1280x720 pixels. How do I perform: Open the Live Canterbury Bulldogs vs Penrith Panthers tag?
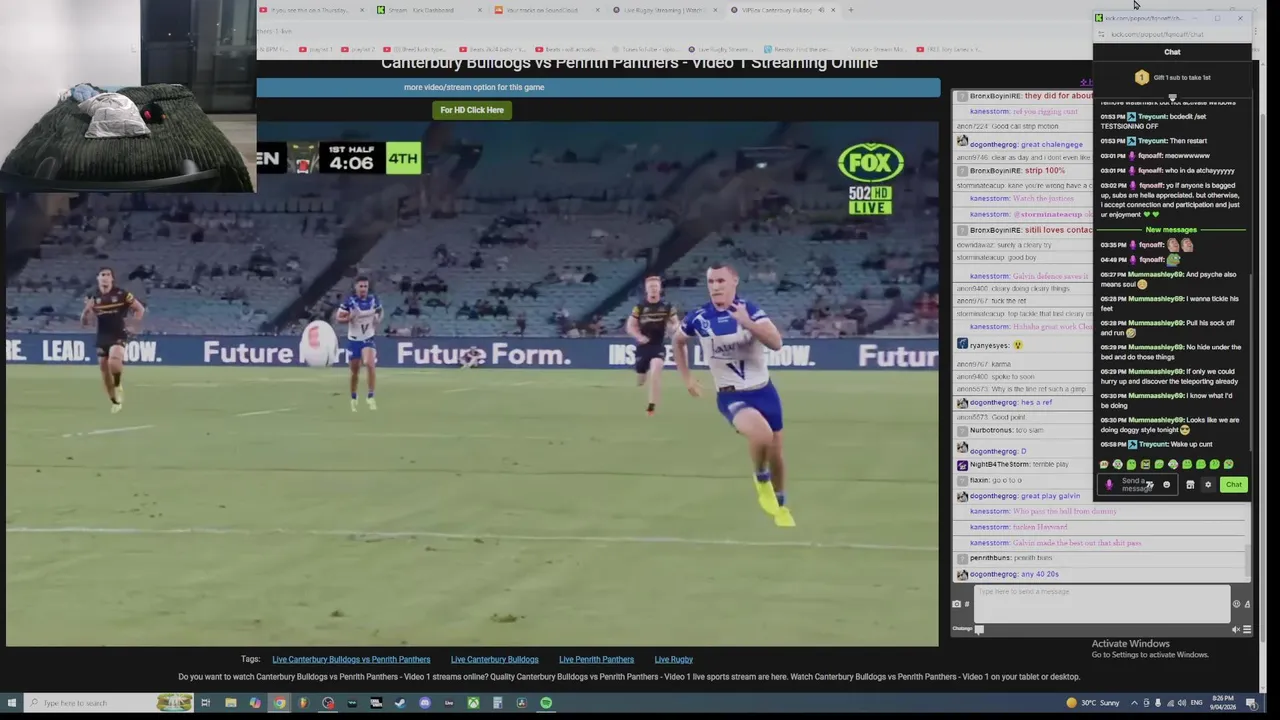click(351, 659)
